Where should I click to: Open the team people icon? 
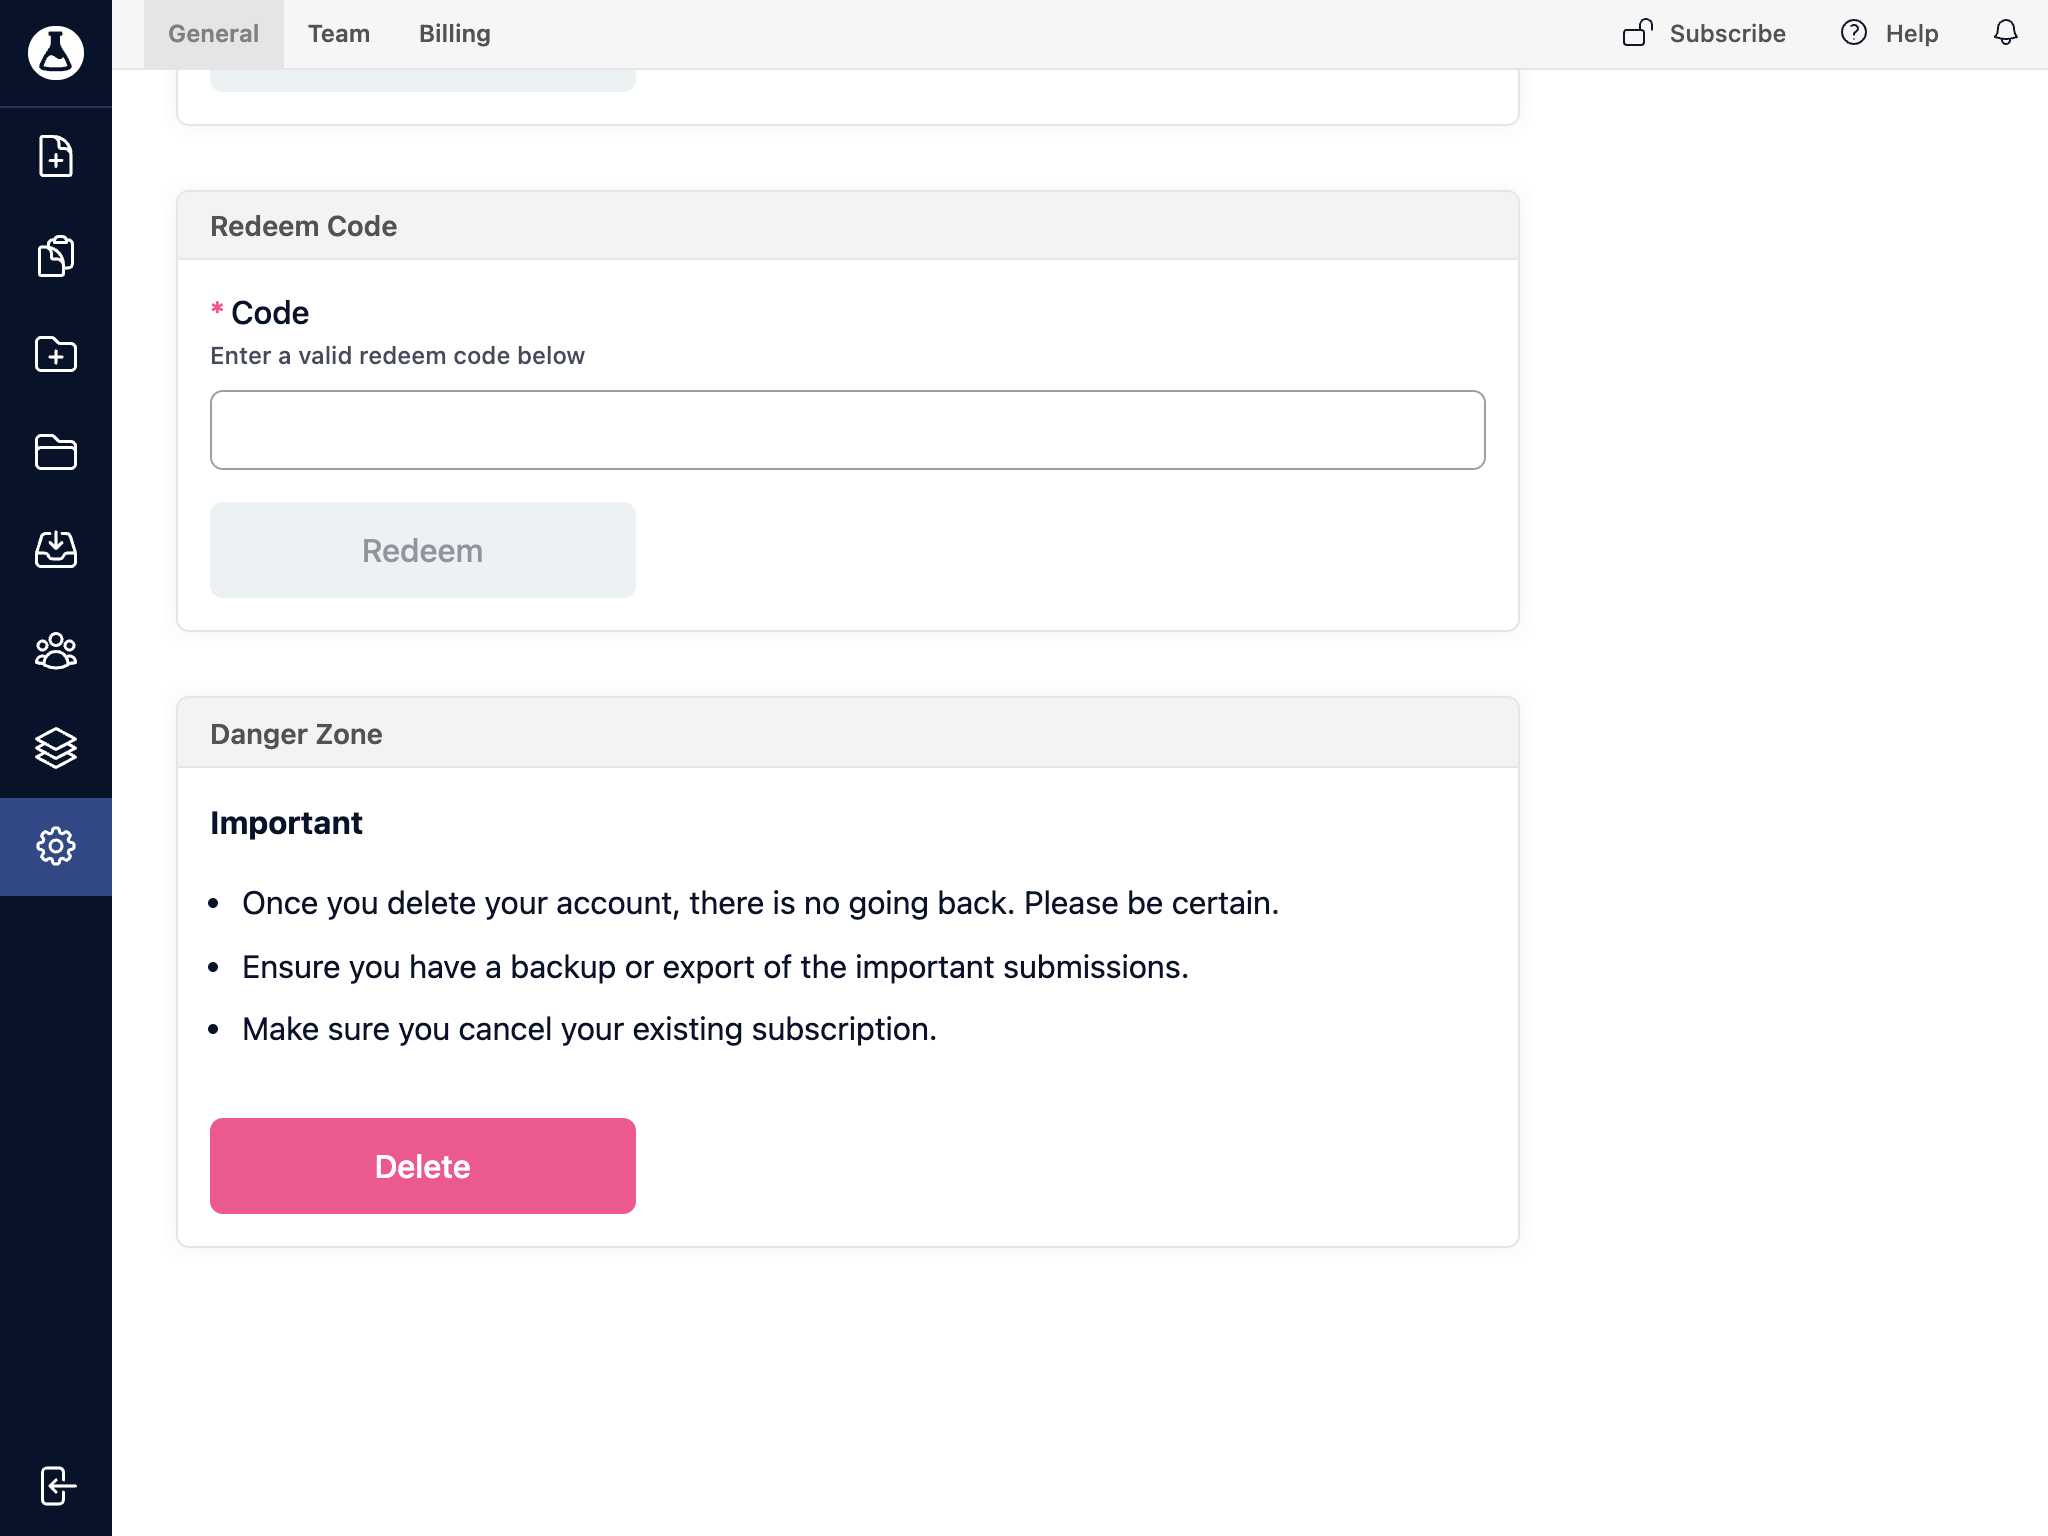click(x=56, y=650)
